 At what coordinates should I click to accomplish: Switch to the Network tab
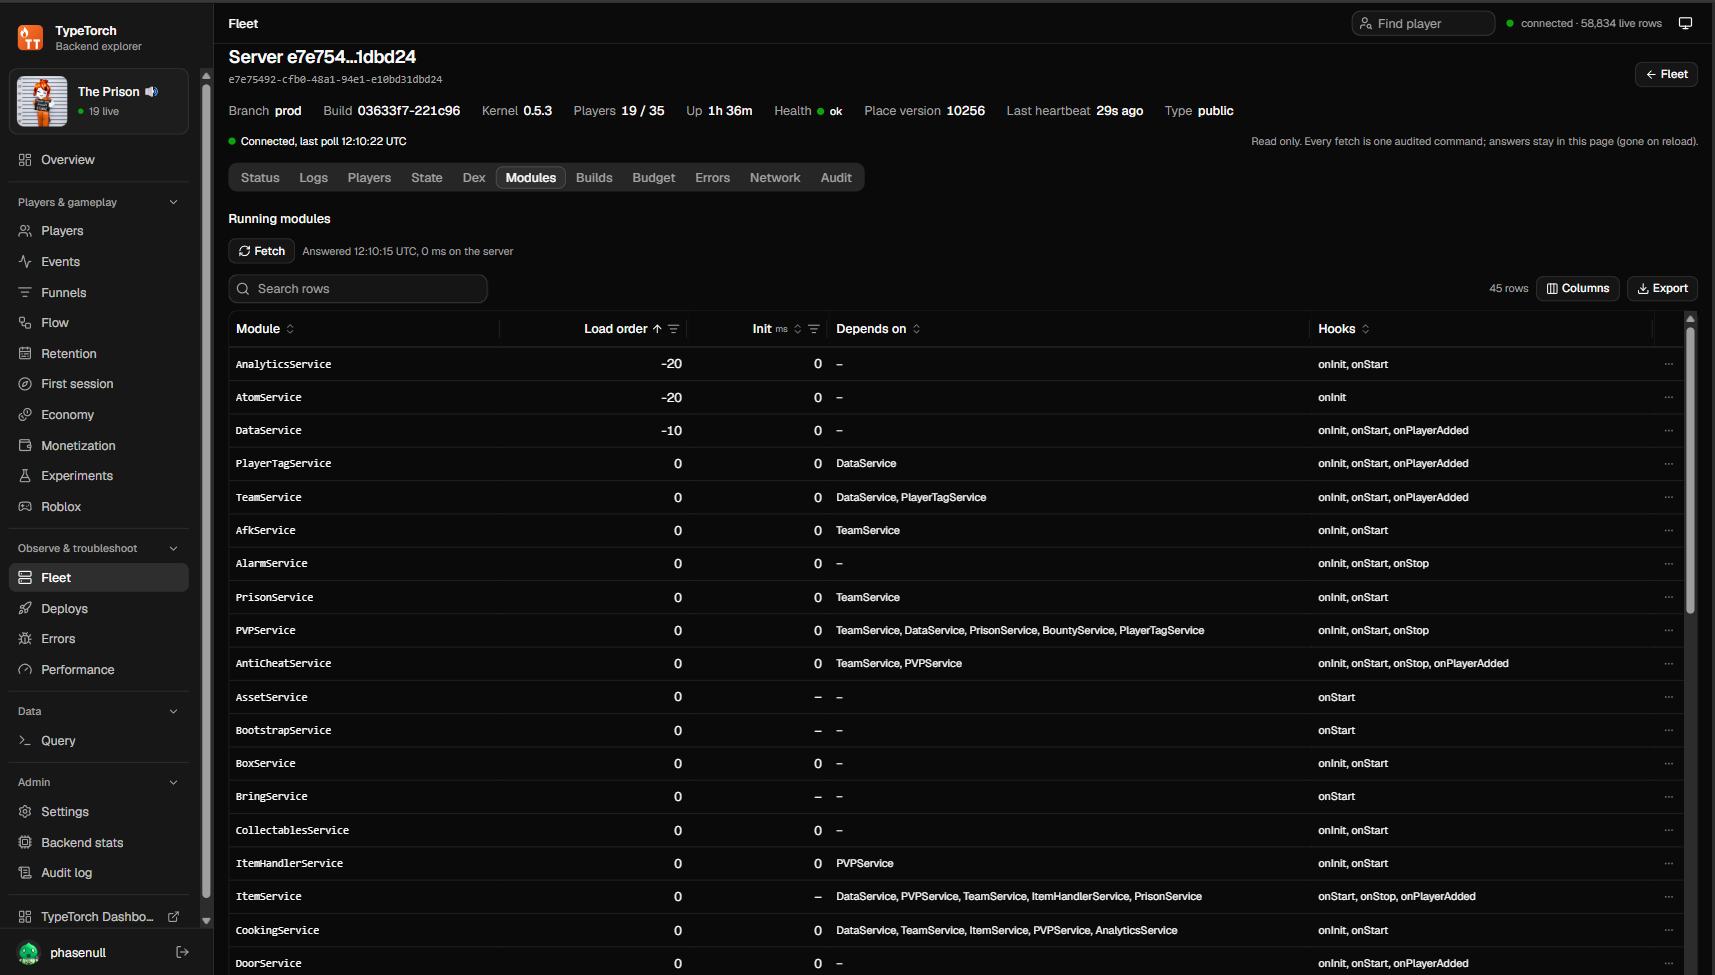coord(775,178)
